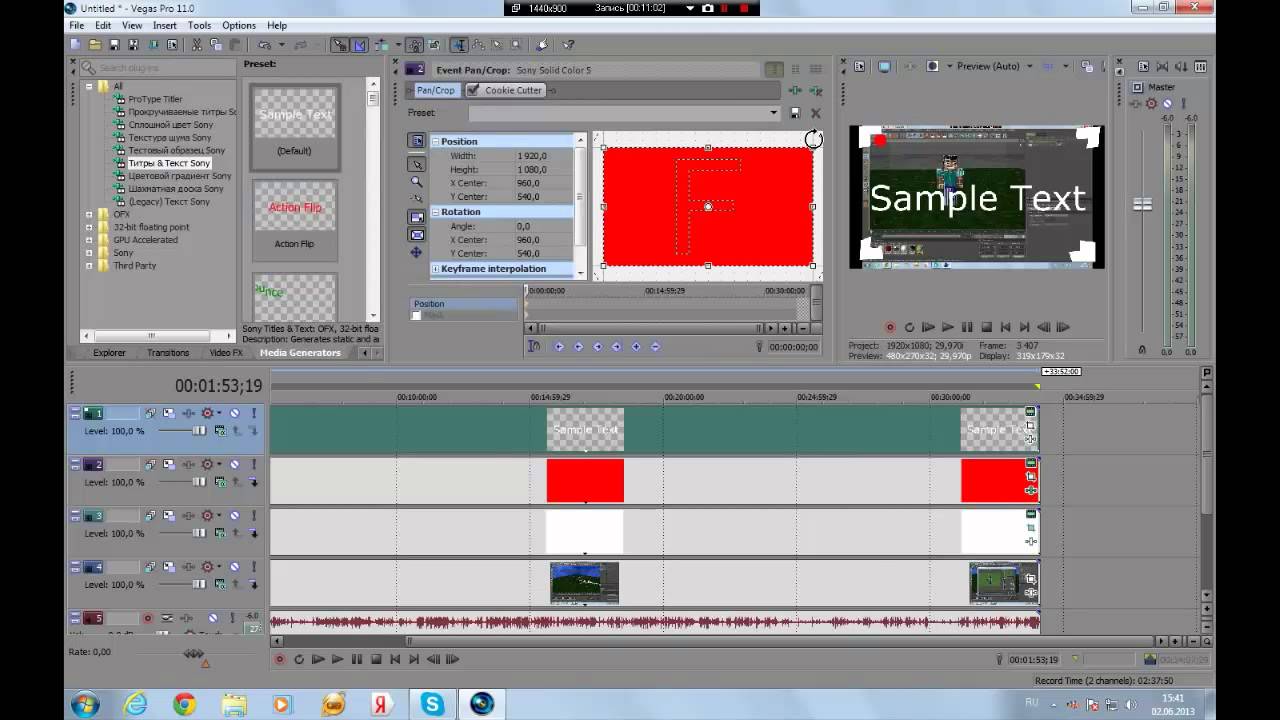Switch to the Video FX tab
Image resolution: width=1280 pixels, height=720 pixels.
point(226,353)
